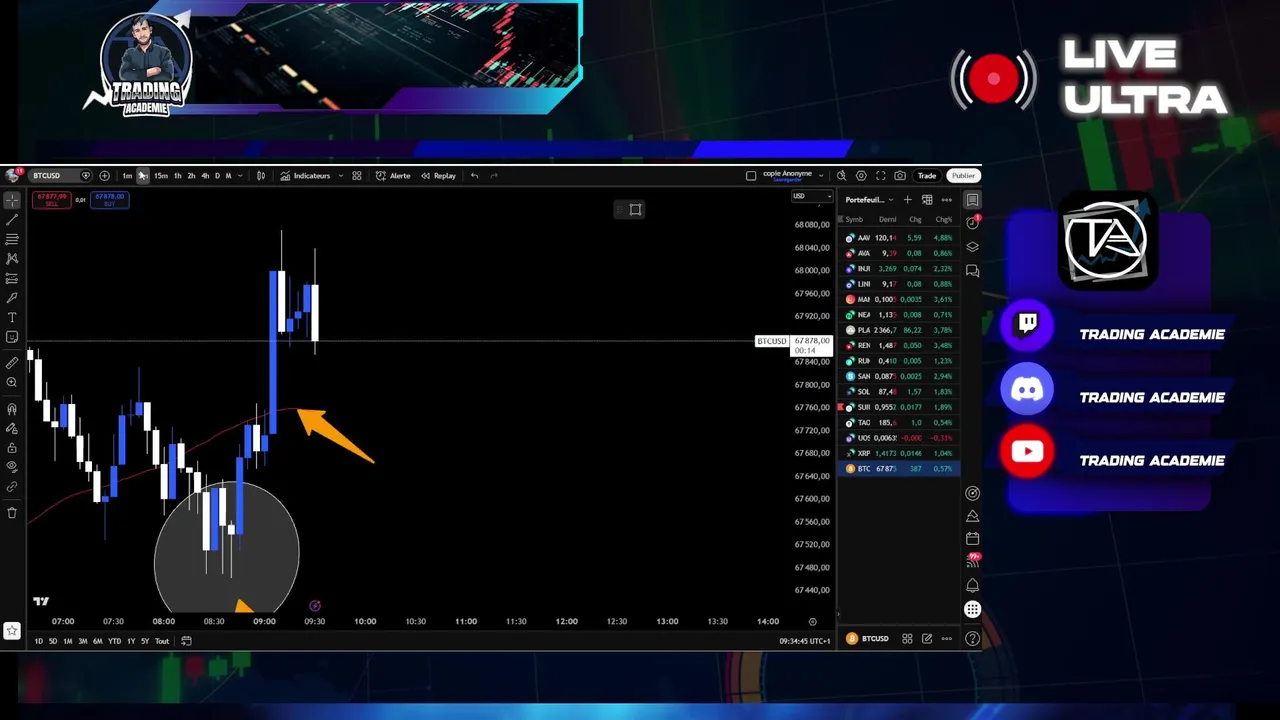
Task: Select the crosshair cursor tool
Action: click(x=12, y=200)
